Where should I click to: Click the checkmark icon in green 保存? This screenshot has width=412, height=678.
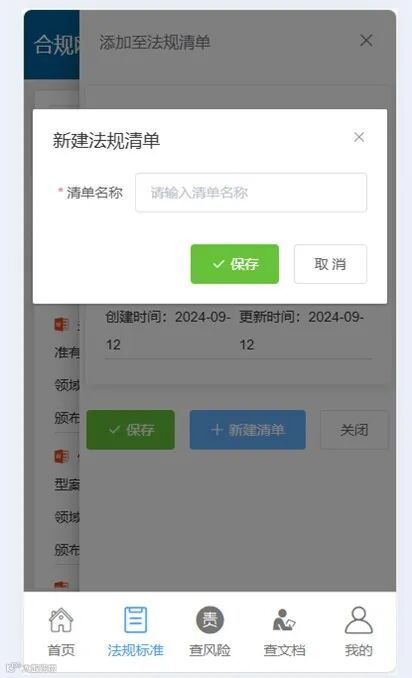click(218, 264)
